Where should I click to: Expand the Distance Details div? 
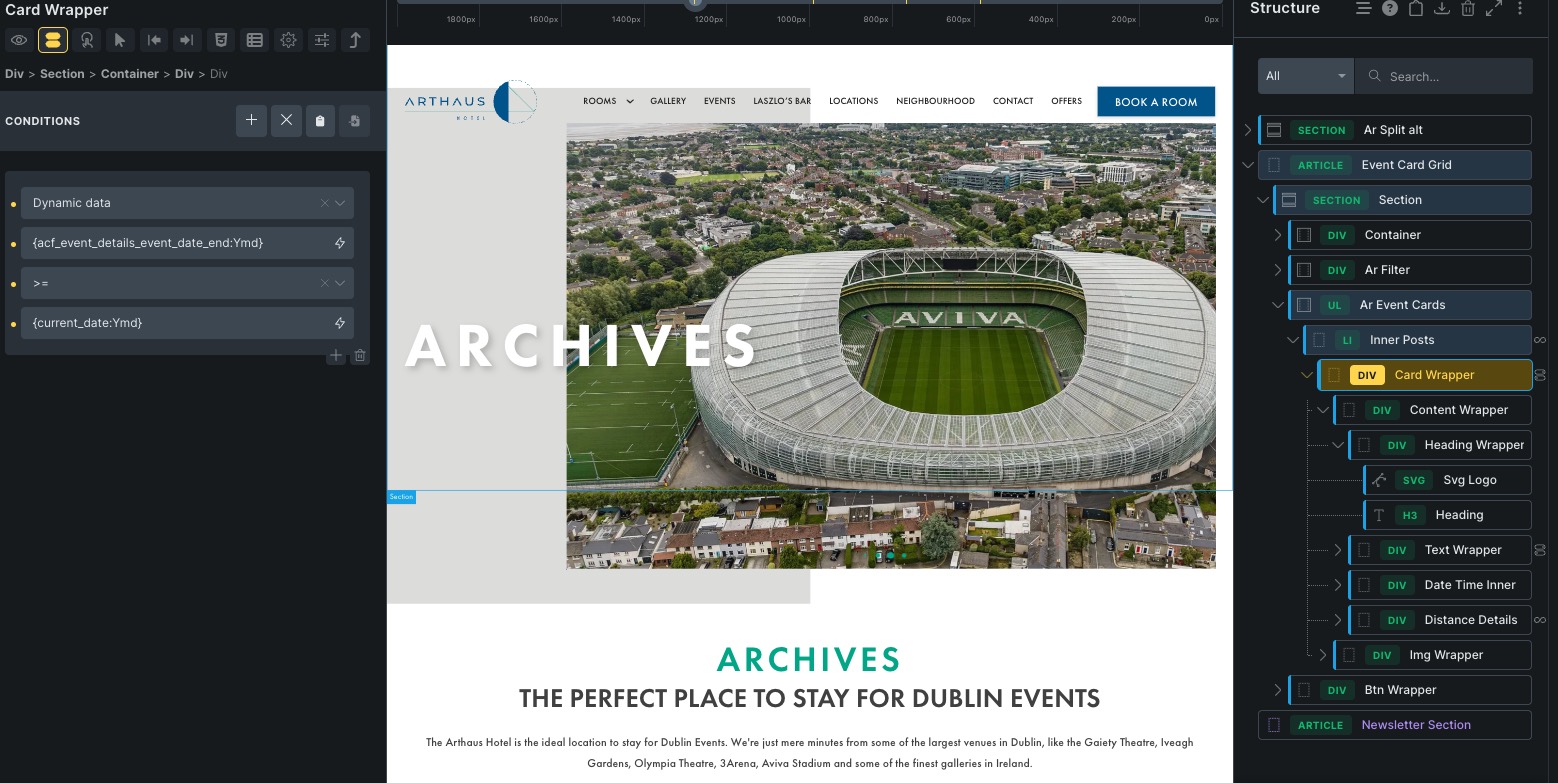coord(1338,620)
